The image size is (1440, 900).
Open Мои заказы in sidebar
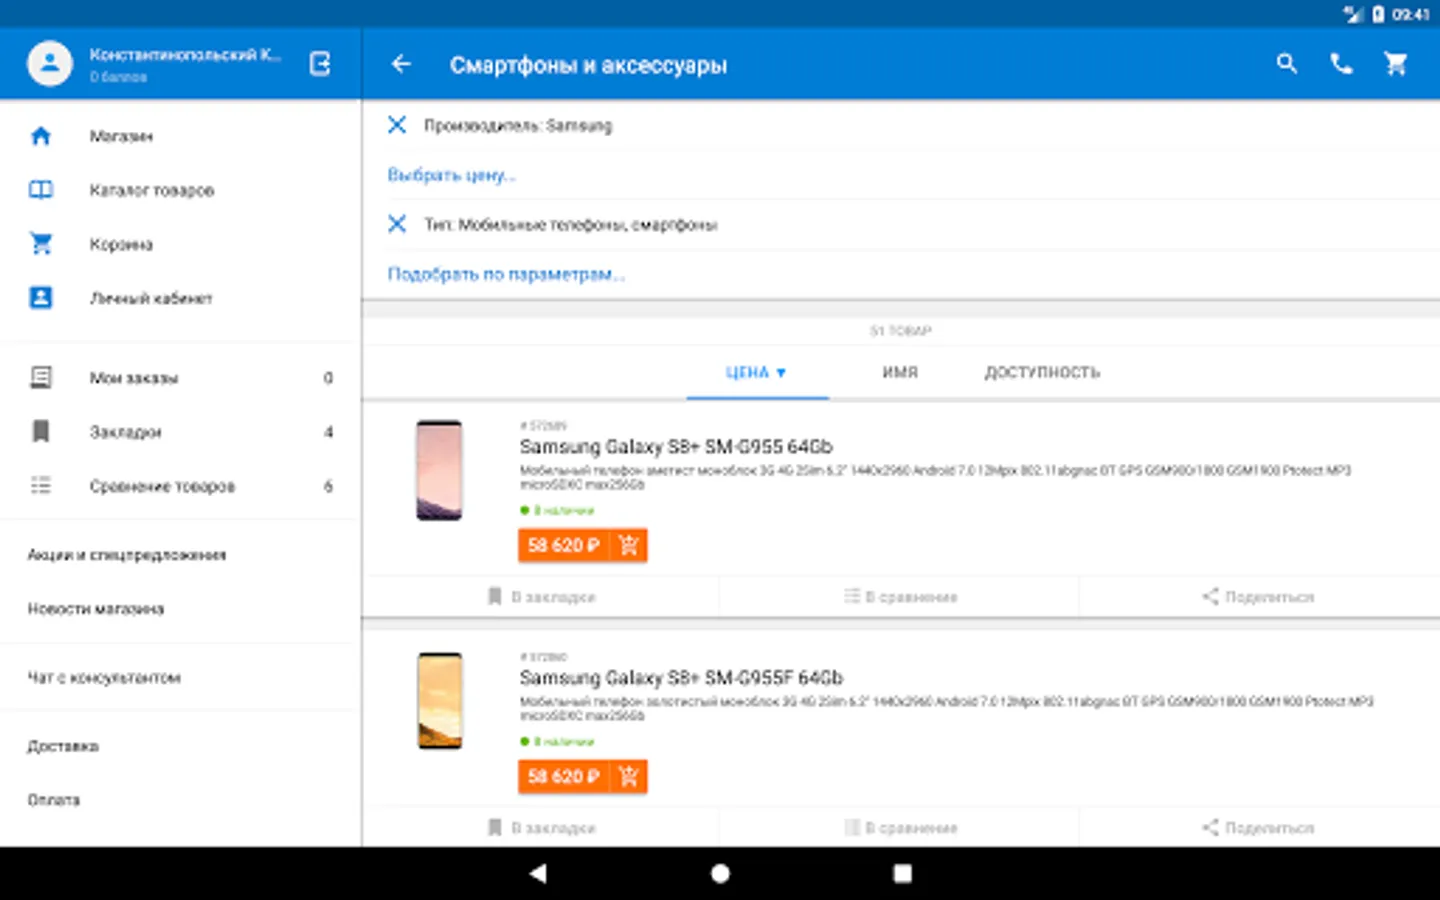click(x=180, y=378)
